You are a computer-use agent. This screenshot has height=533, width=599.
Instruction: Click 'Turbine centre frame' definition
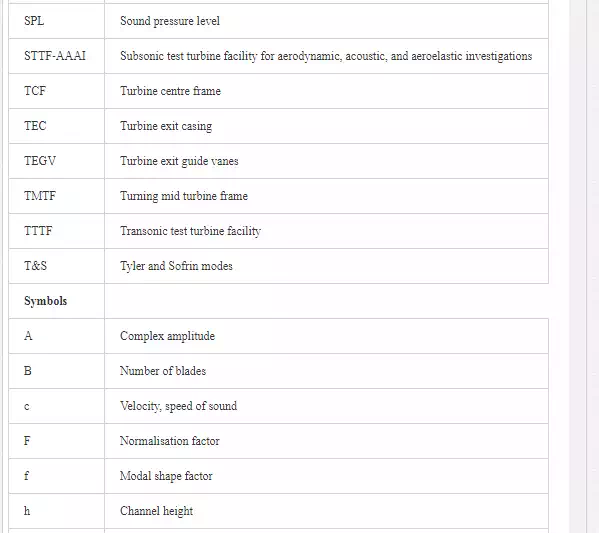coord(170,91)
